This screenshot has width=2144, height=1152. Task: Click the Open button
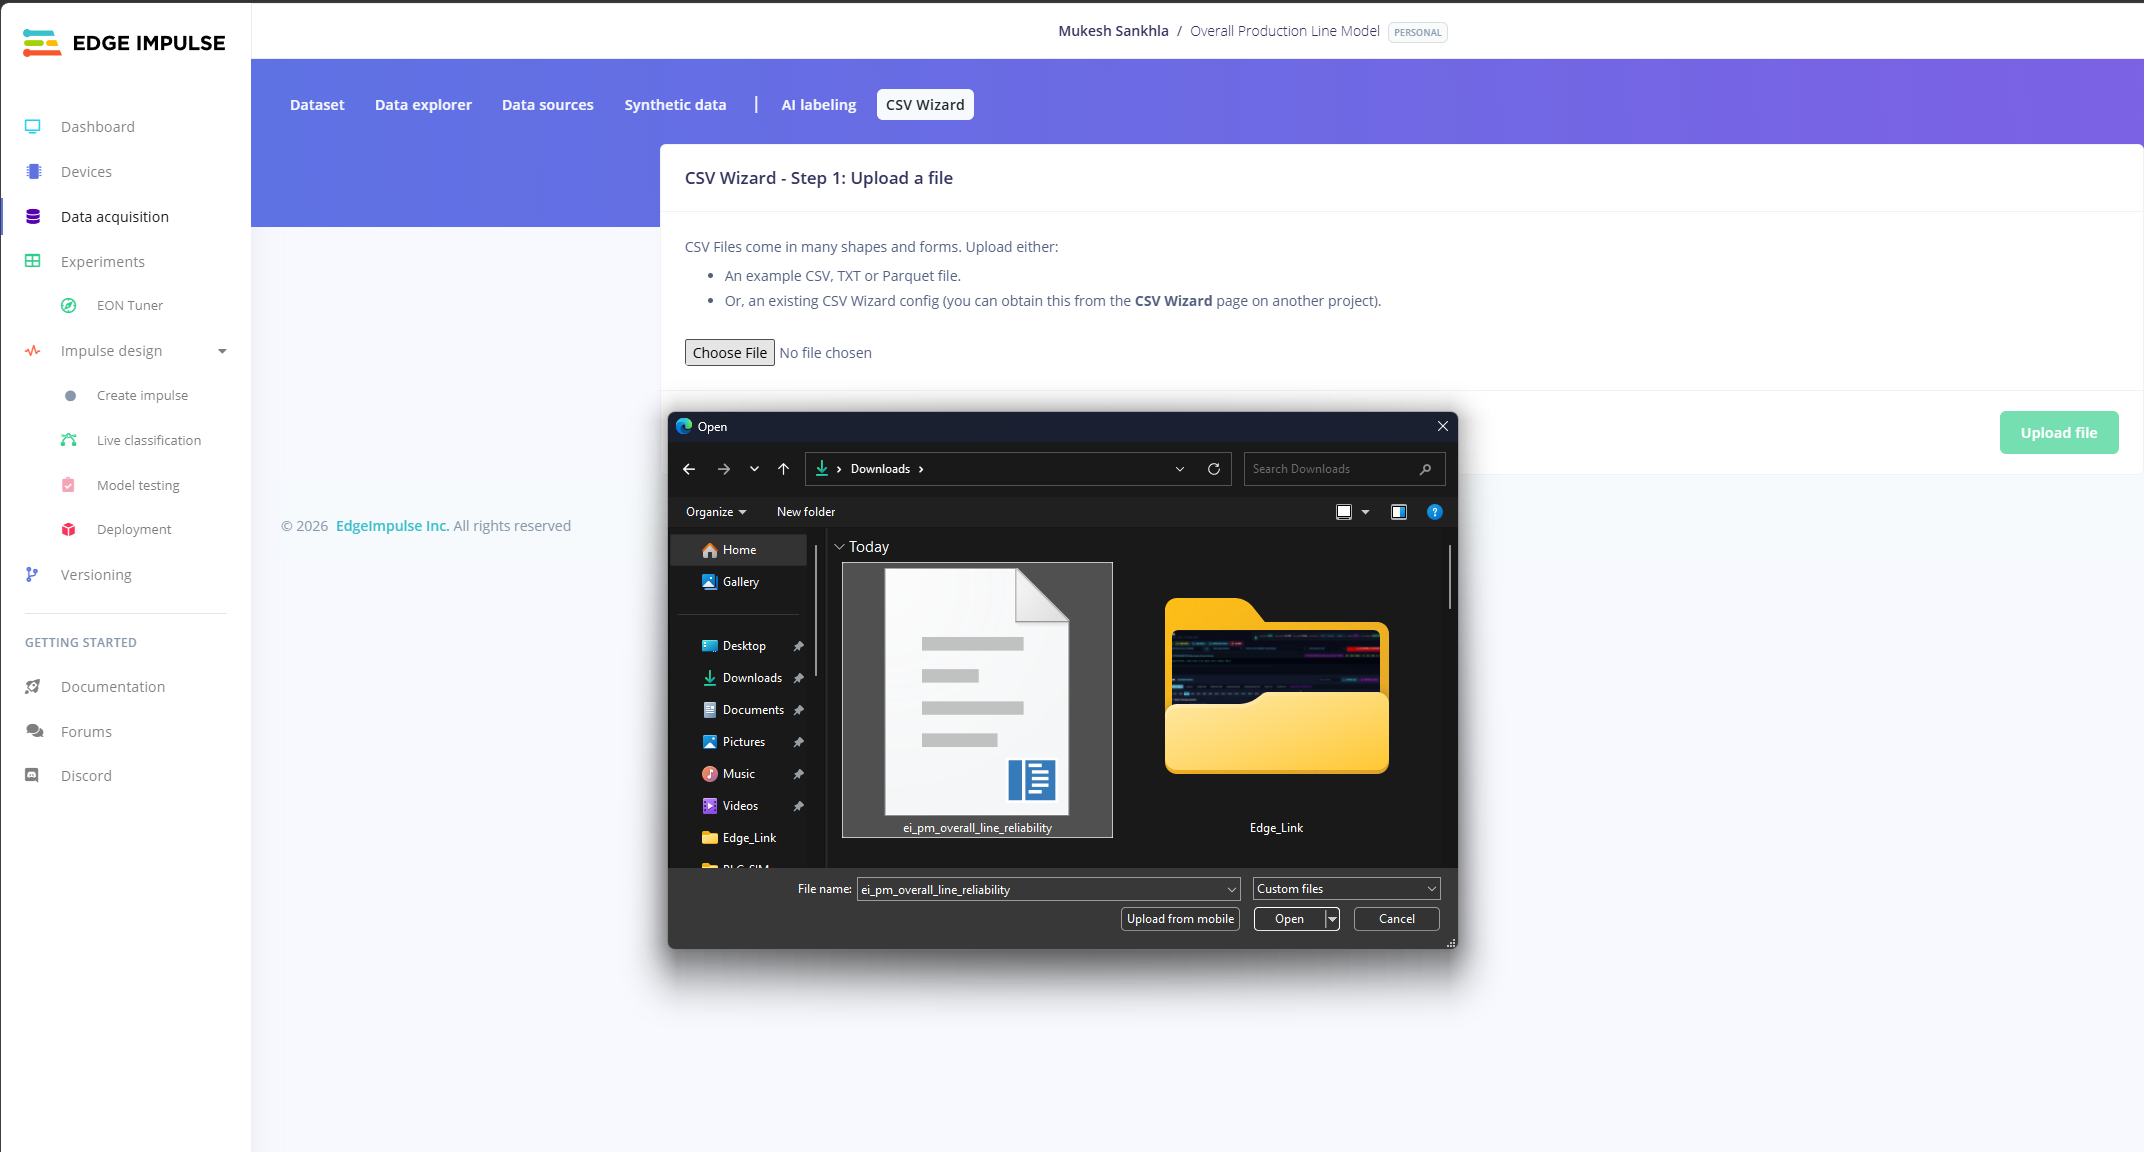click(1289, 919)
